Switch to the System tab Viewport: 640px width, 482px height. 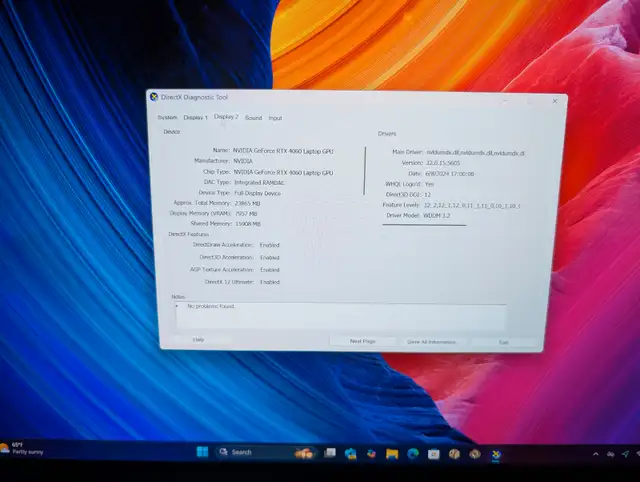[x=167, y=118]
